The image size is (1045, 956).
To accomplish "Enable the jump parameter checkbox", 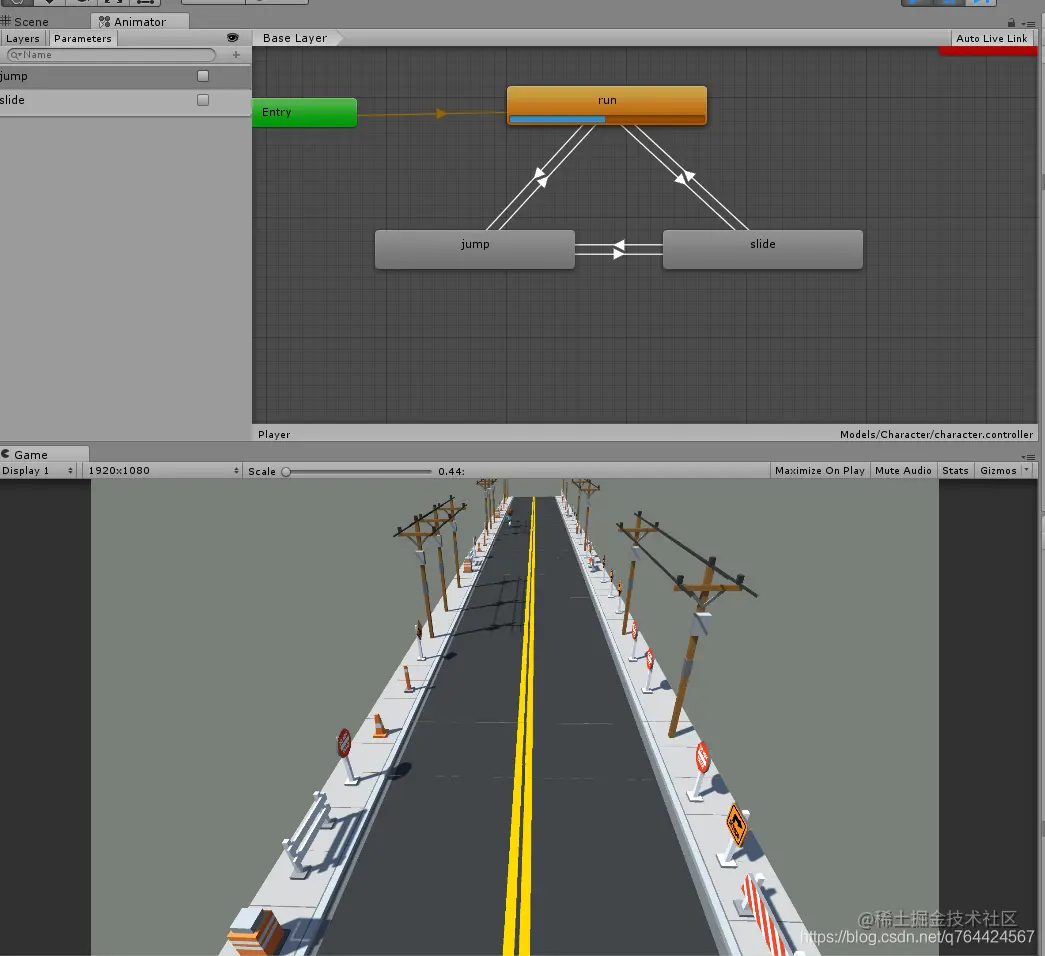I will coord(203,76).
